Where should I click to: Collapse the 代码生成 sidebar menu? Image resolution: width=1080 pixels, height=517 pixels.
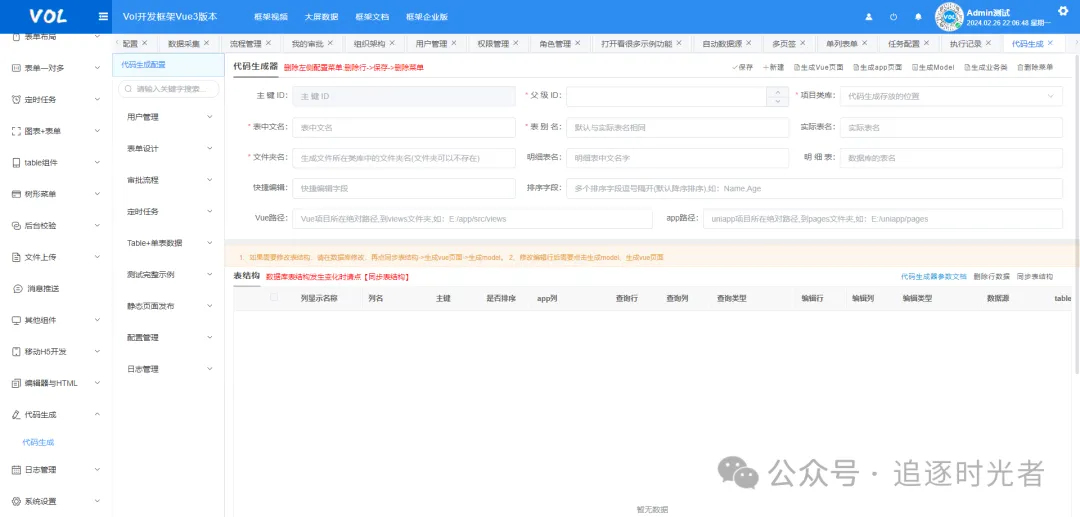[55, 414]
